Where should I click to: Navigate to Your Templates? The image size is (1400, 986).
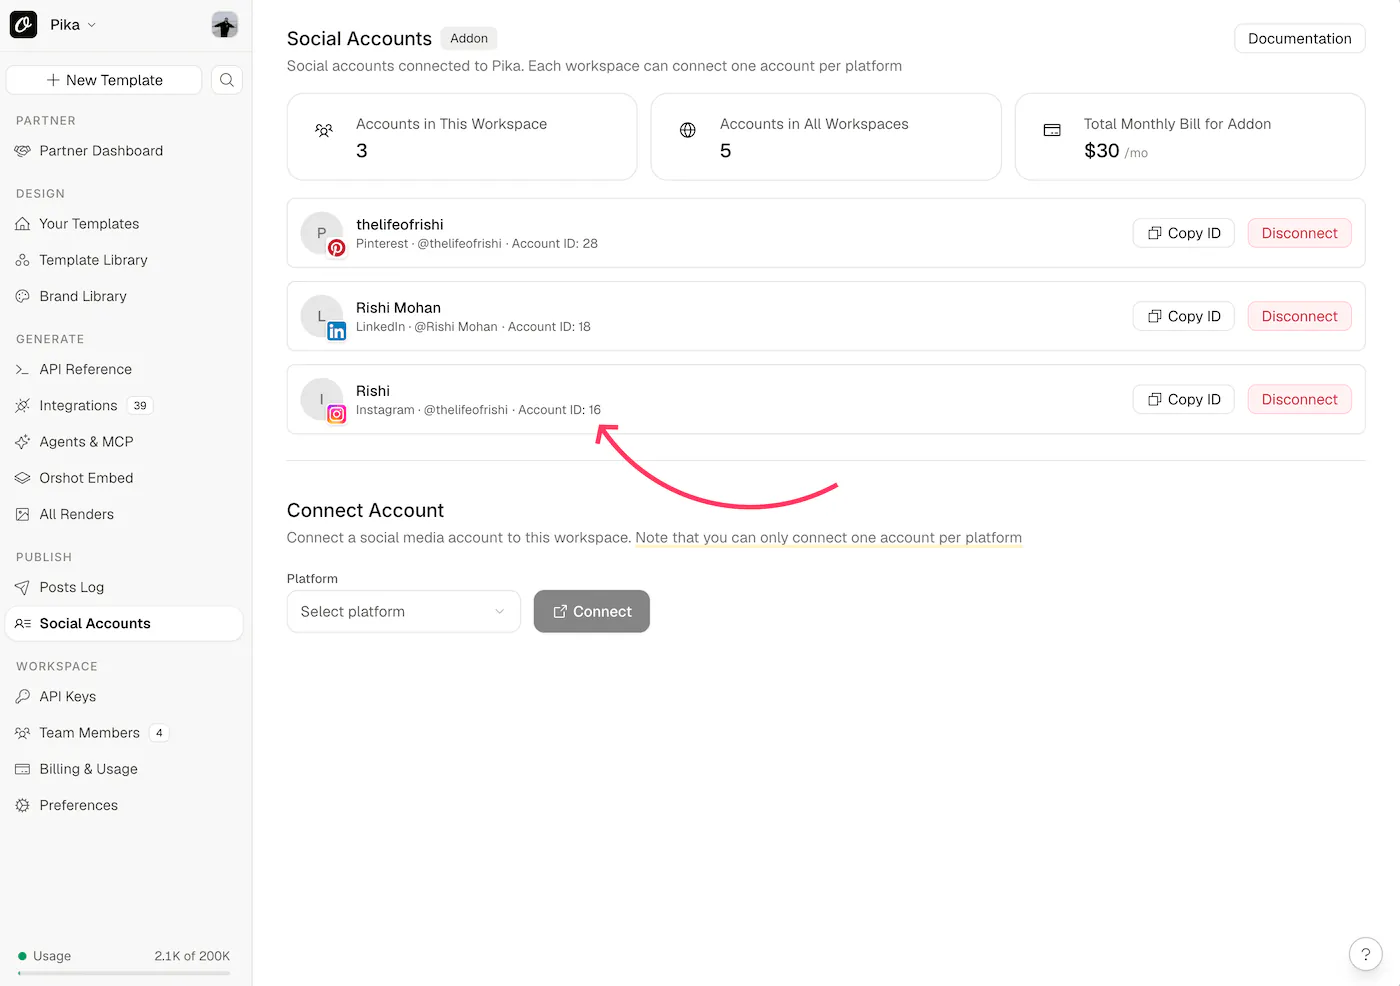(x=89, y=224)
